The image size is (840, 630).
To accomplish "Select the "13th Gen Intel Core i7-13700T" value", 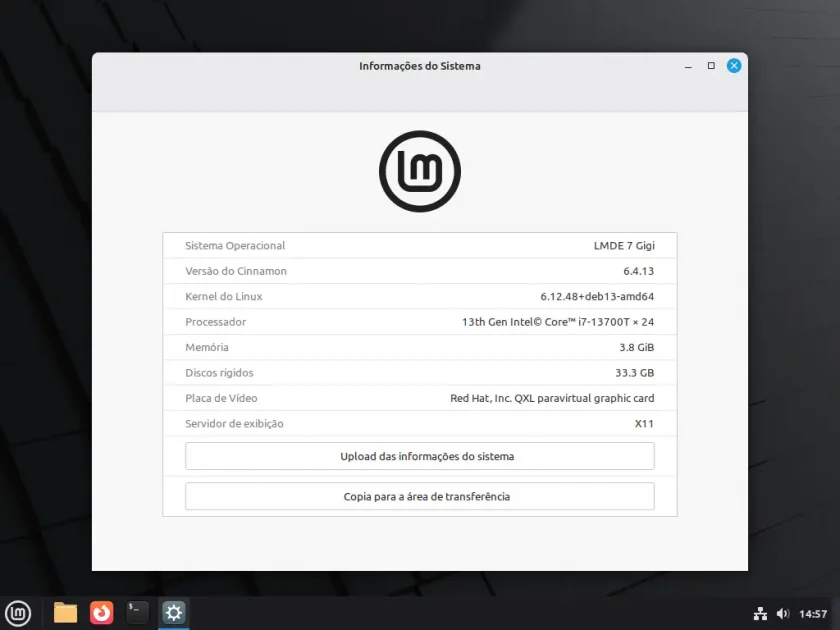I will 558,322.
